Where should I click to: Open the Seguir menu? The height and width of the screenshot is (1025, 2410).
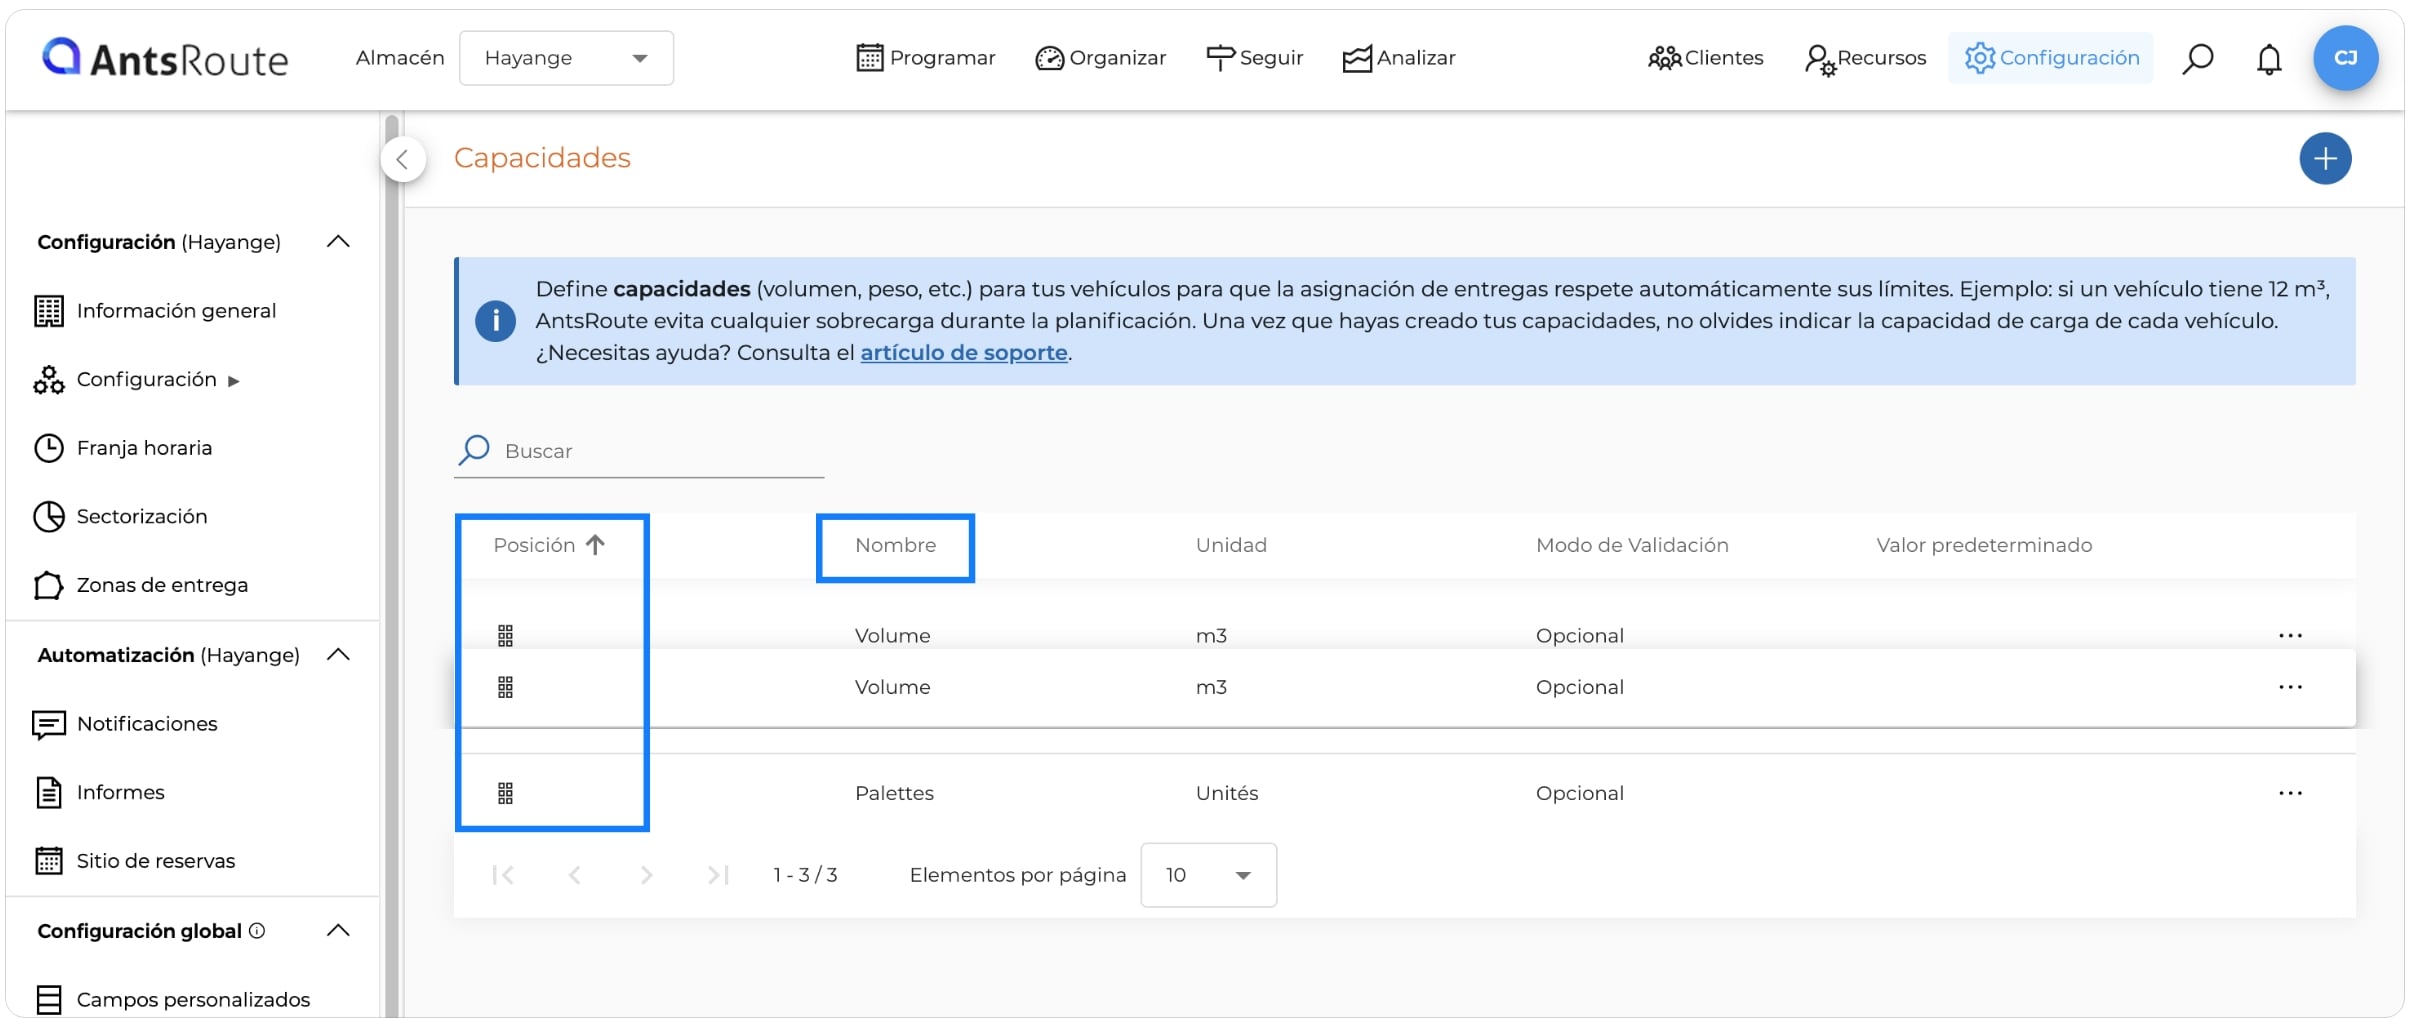pos(1255,58)
